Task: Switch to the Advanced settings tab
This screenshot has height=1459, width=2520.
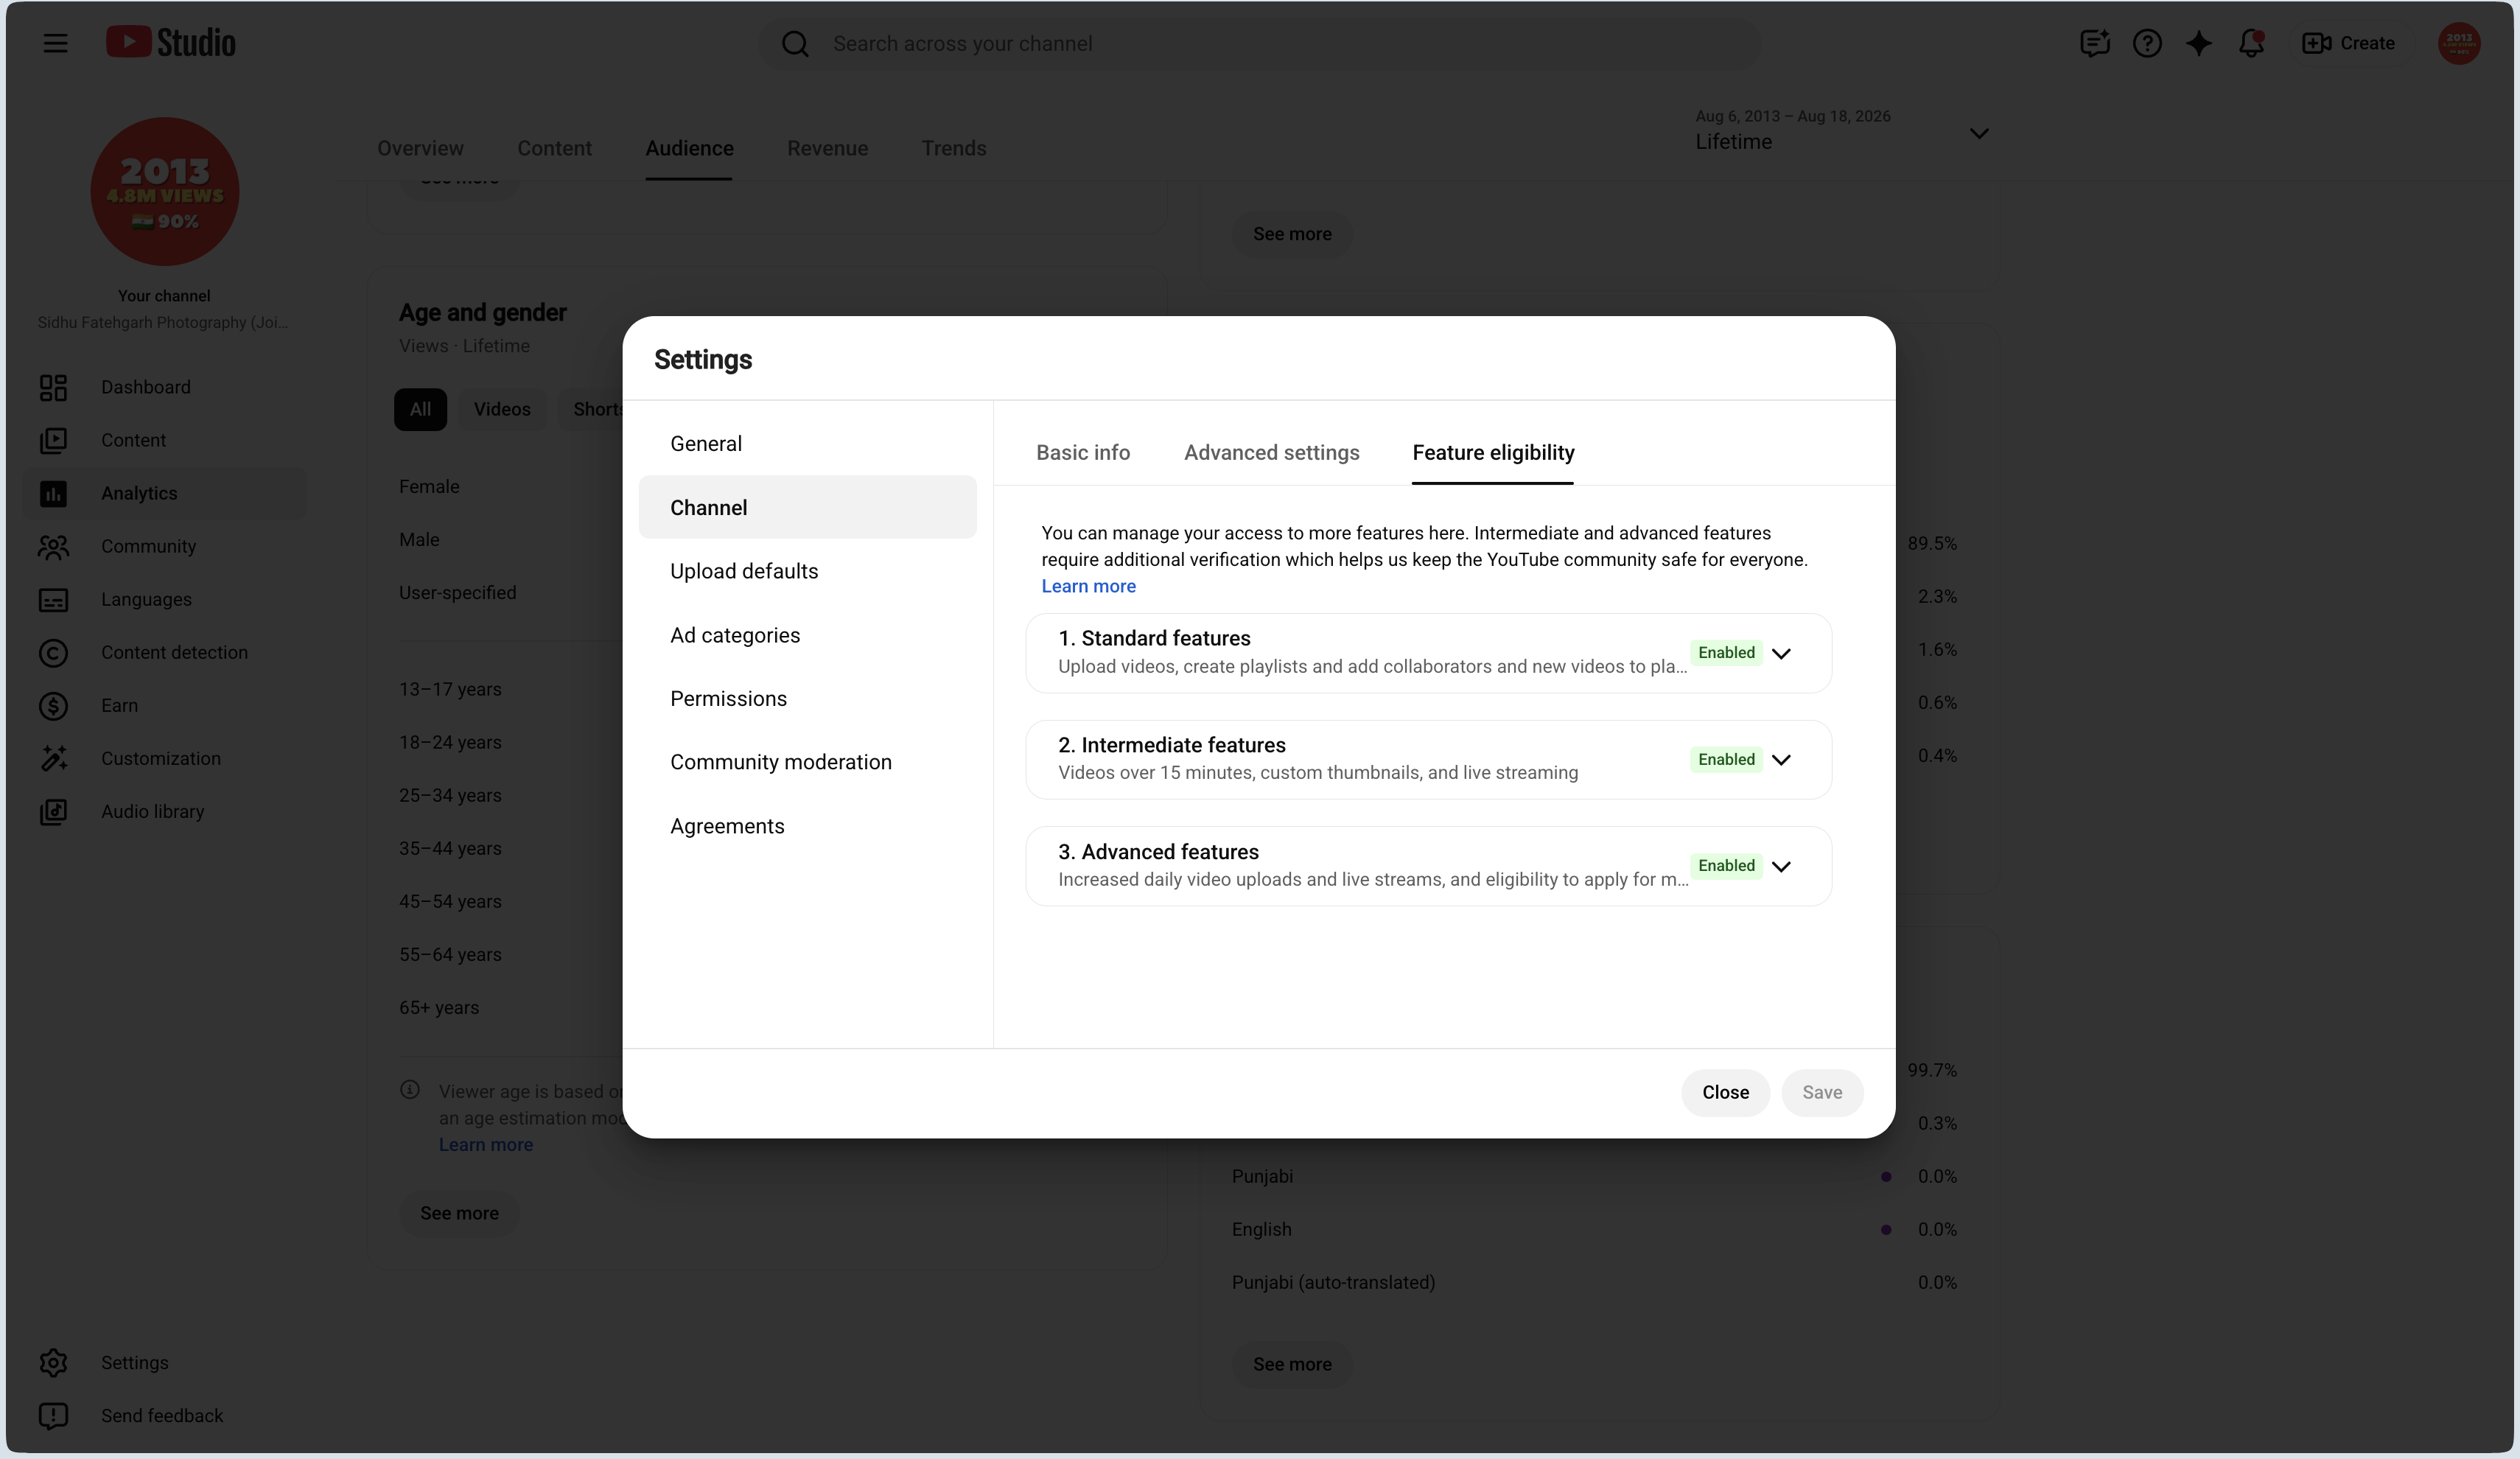Action: (1271, 453)
